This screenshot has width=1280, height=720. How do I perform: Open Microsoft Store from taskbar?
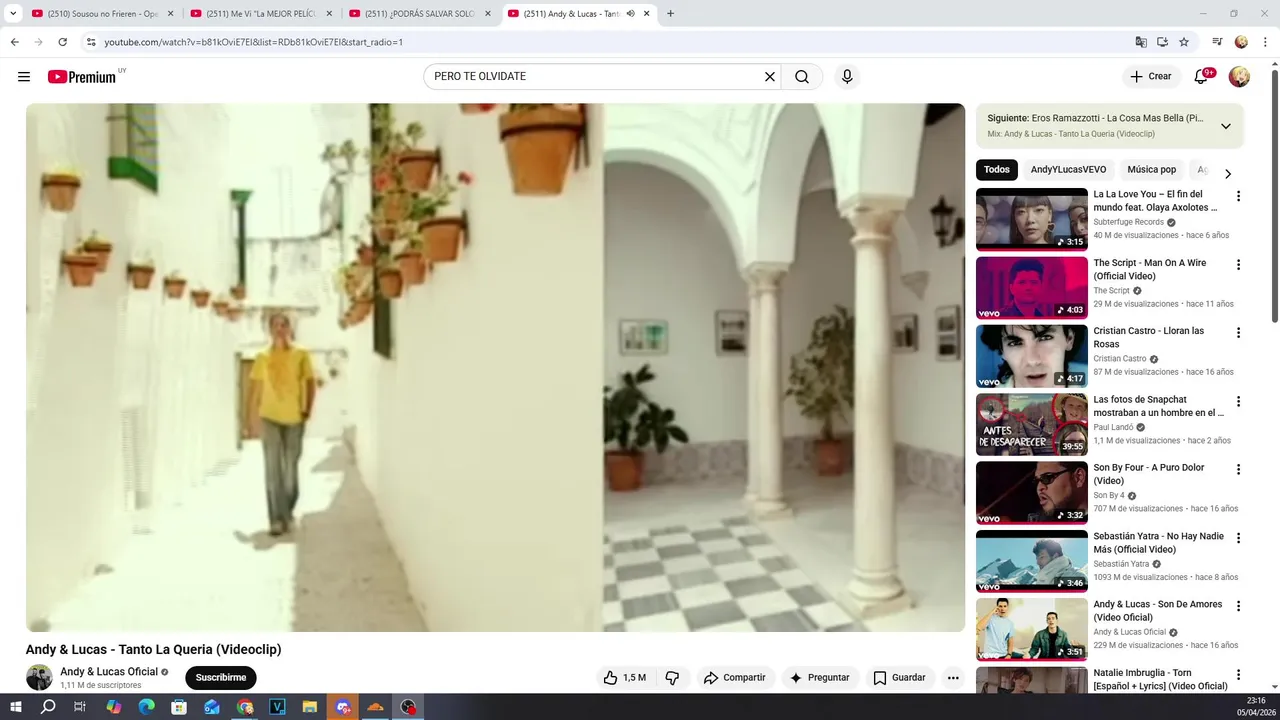[x=179, y=707]
